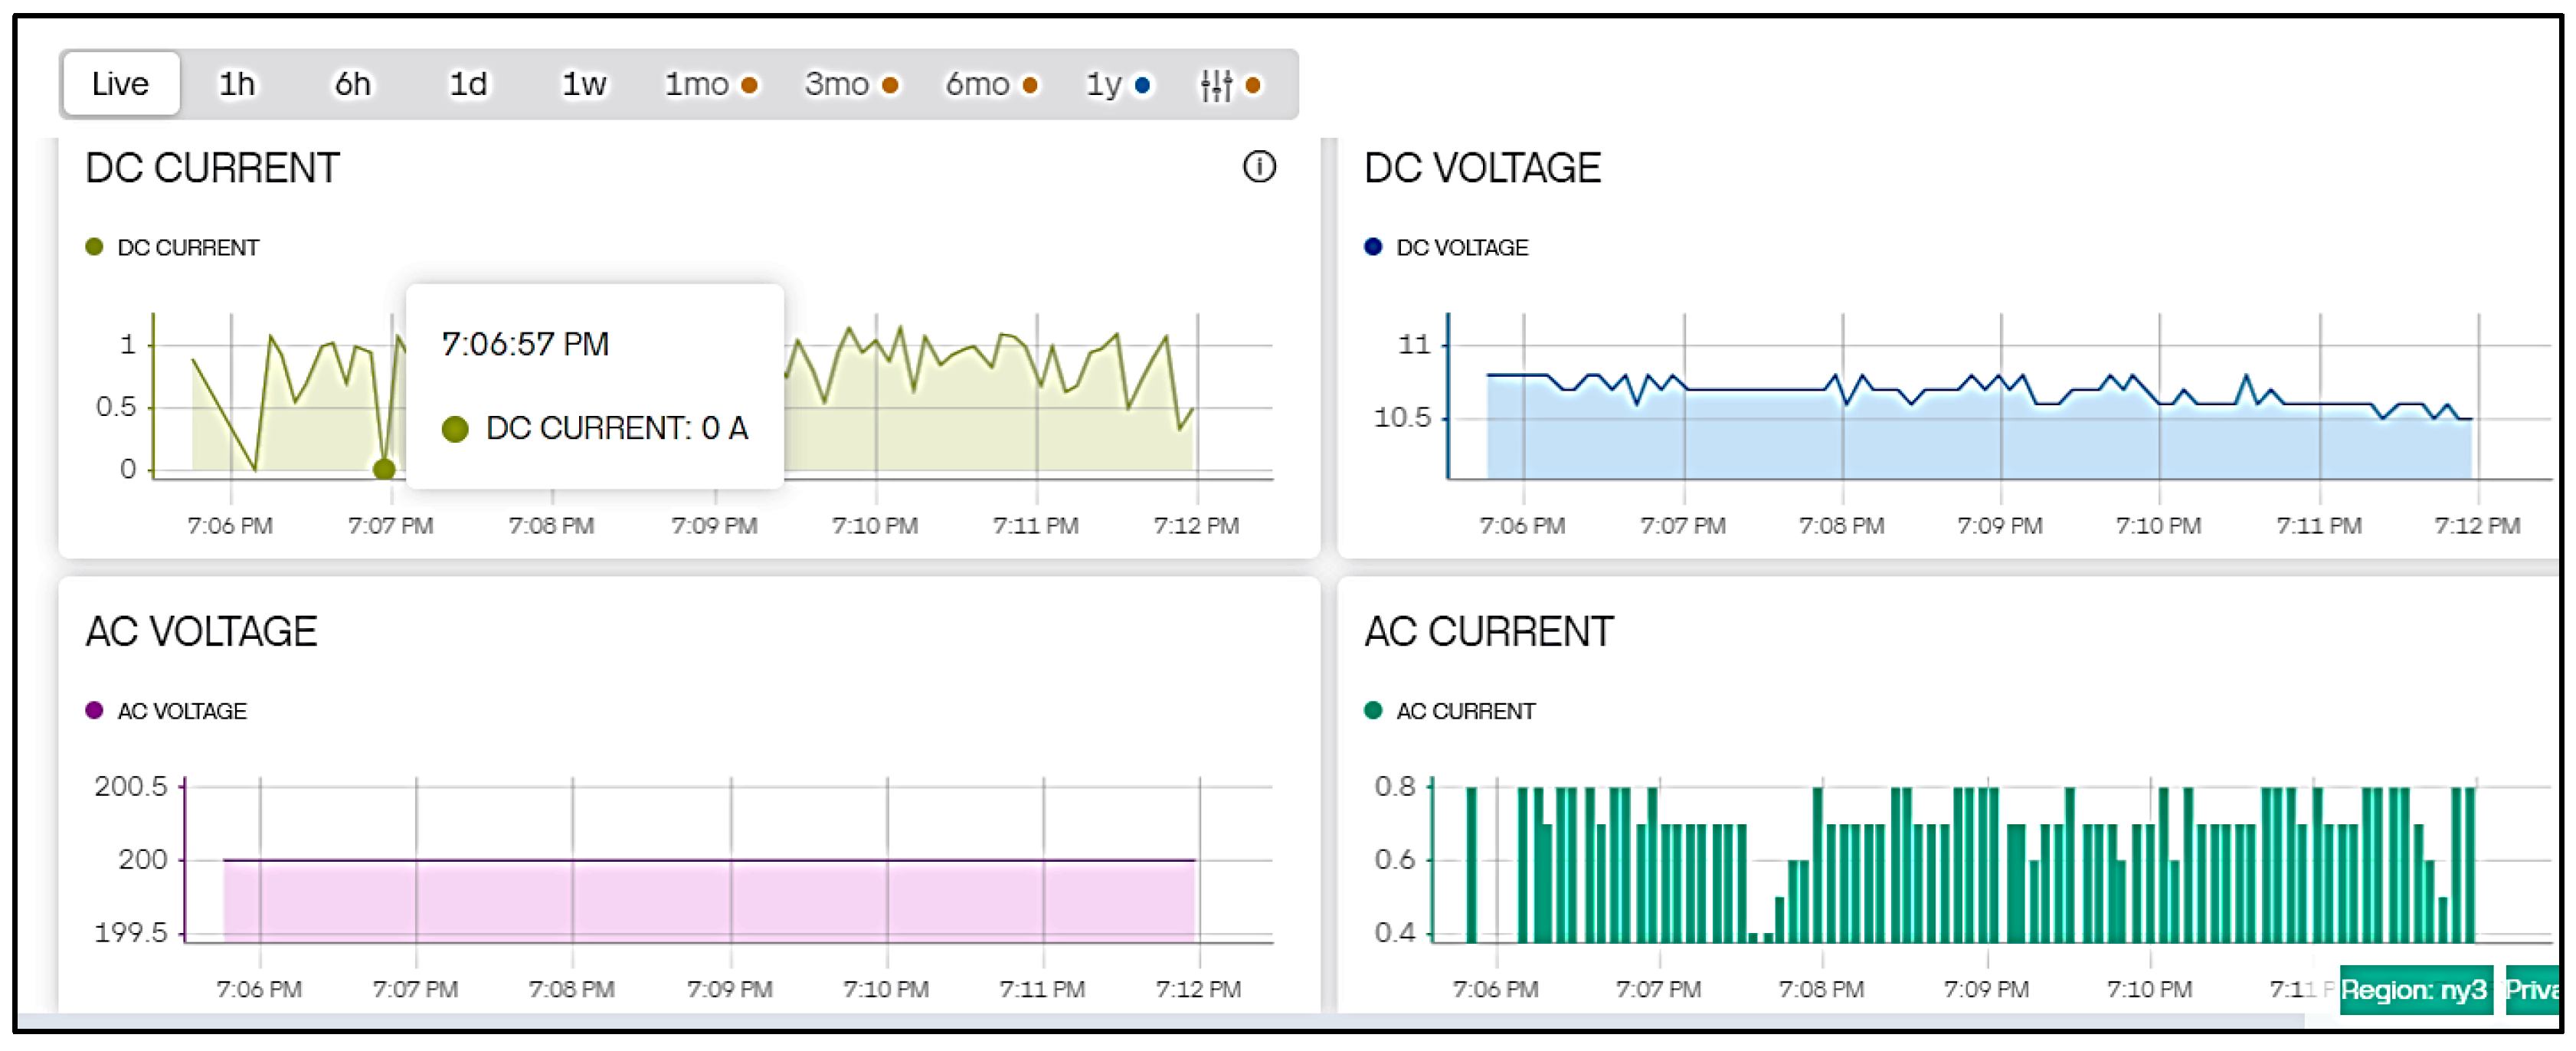The image size is (2576, 1051).
Task: Click the highlighted 0 A data point
Action: coord(384,469)
